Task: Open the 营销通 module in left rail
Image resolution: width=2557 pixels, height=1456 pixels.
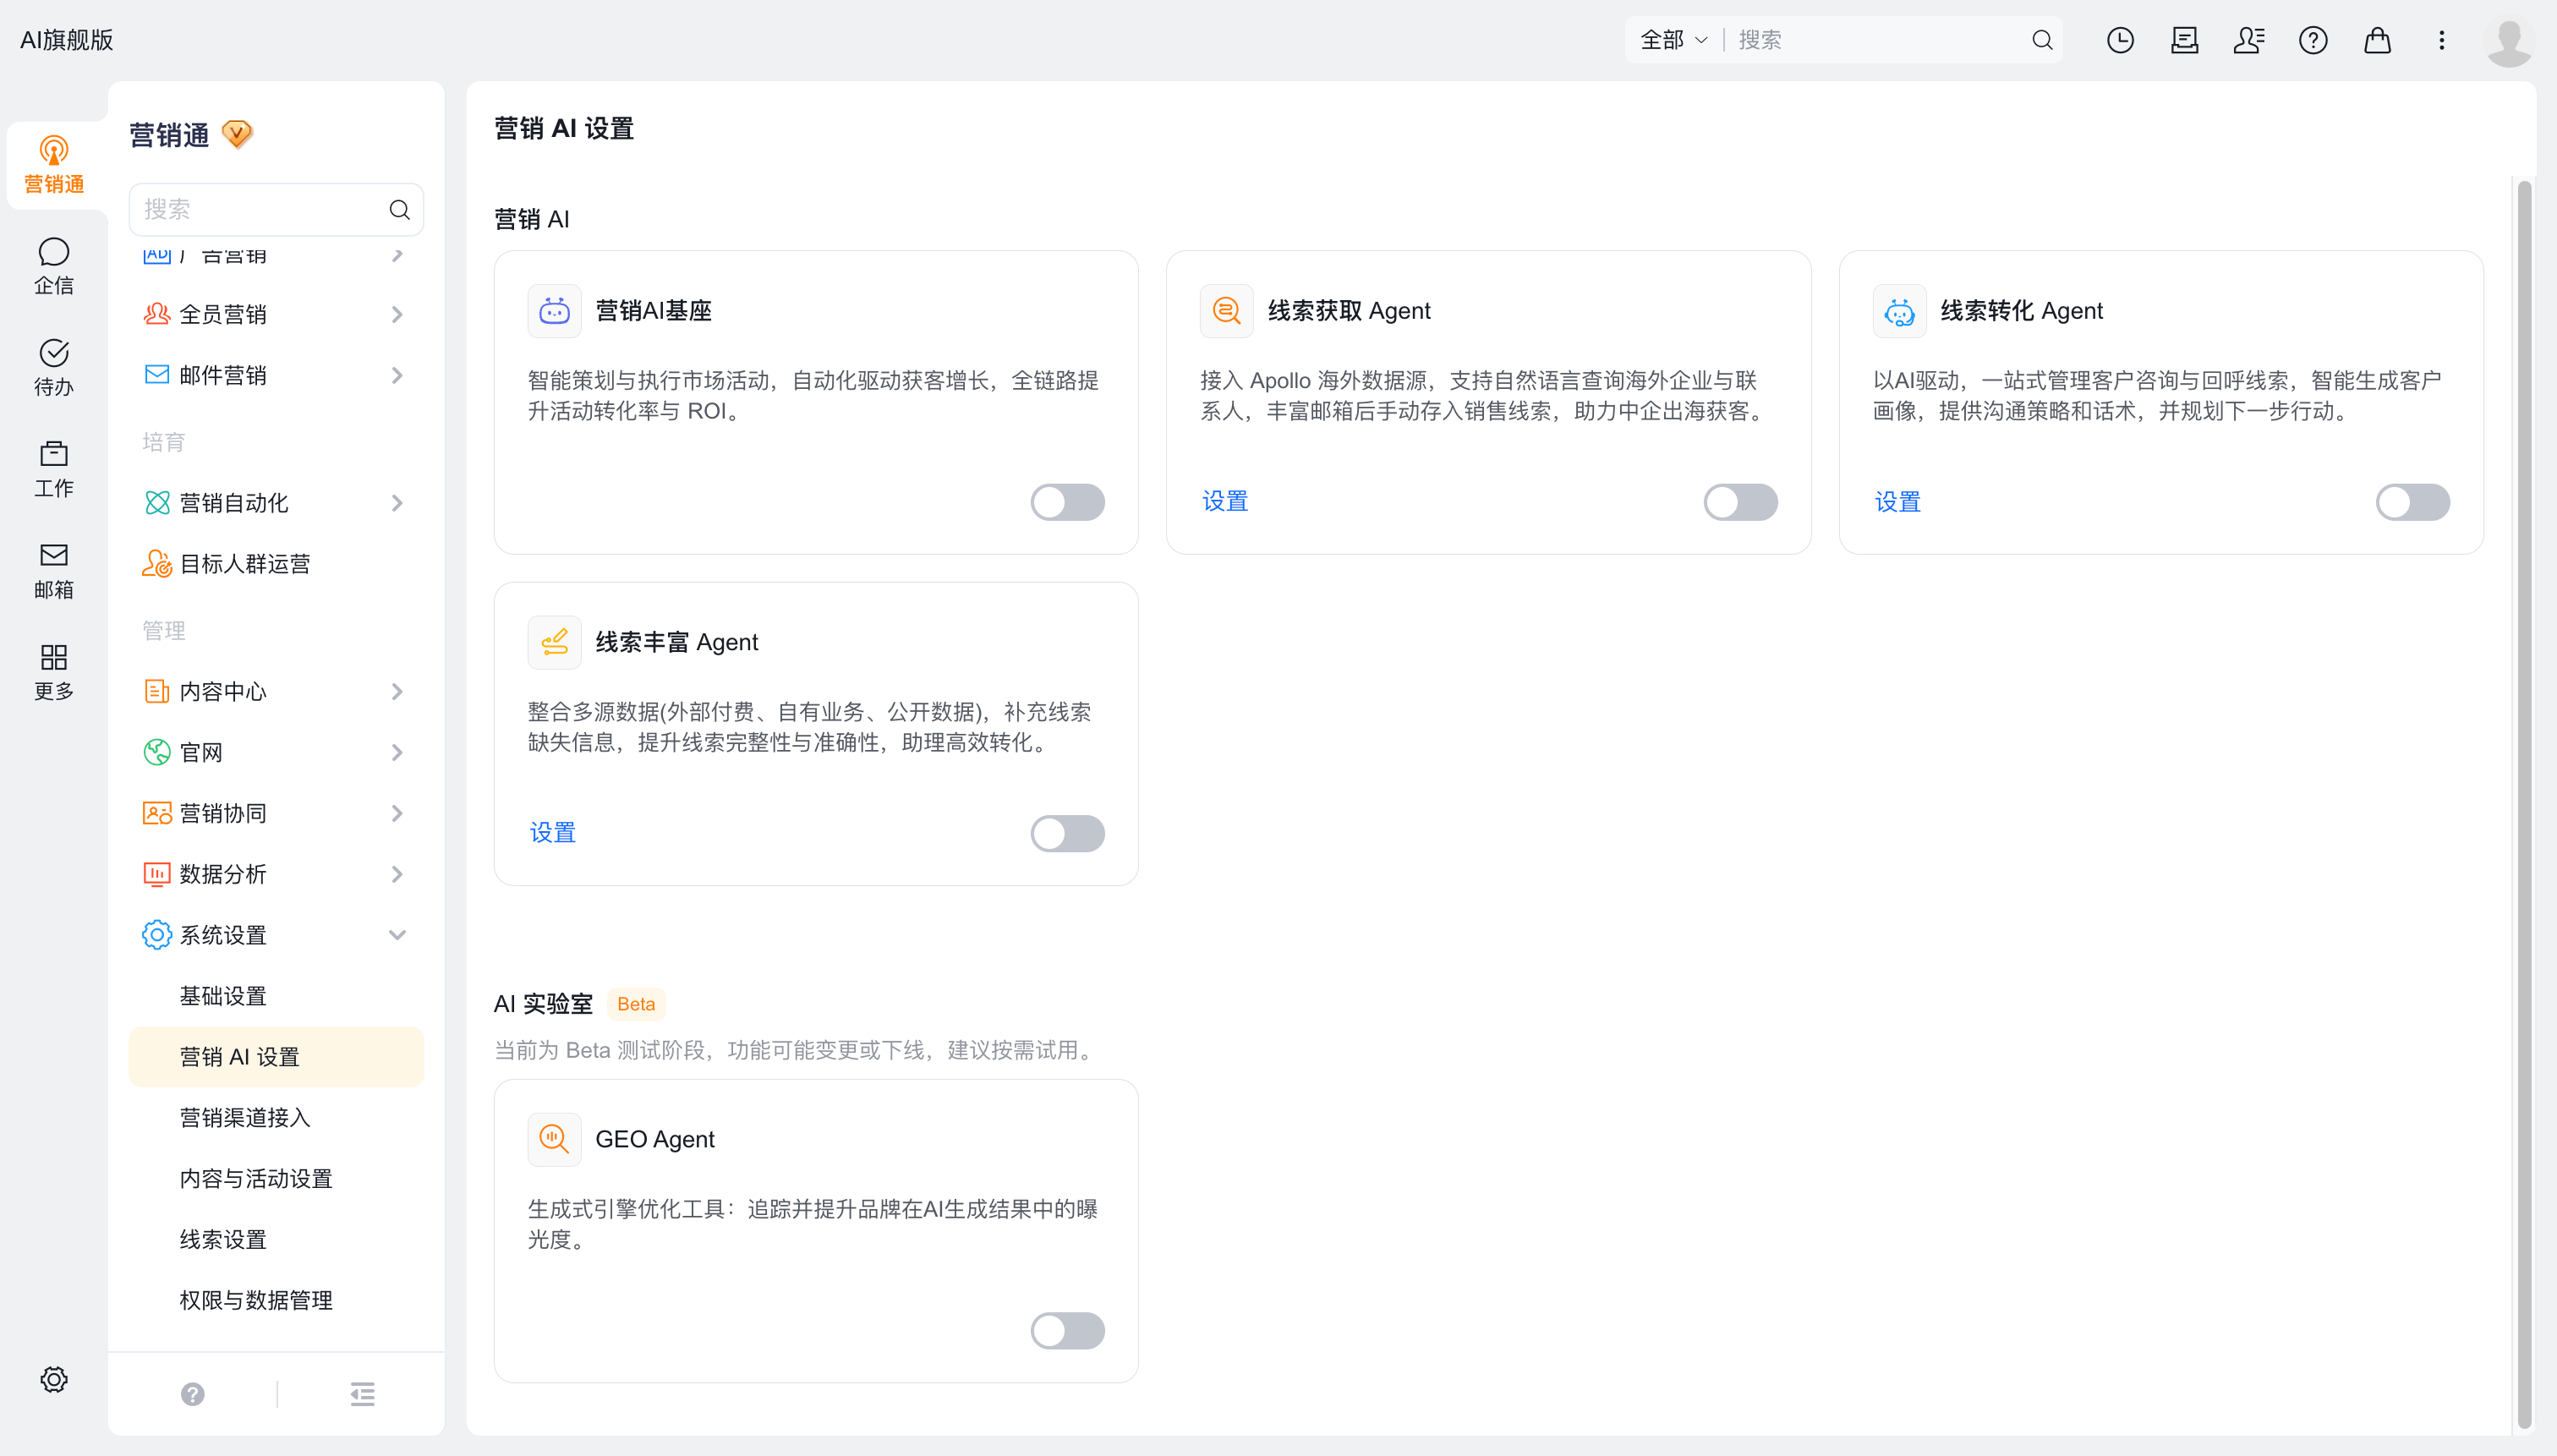Action: [x=54, y=165]
